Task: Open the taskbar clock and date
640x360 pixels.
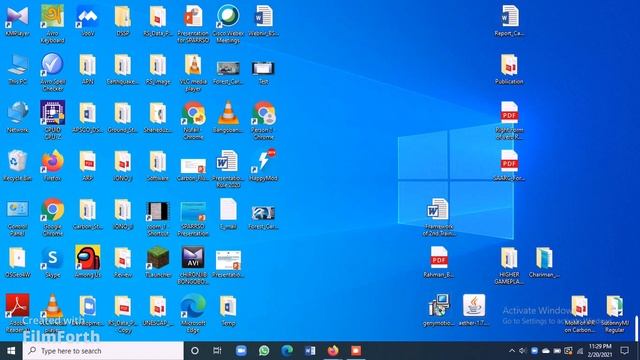Action: tap(600, 351)
